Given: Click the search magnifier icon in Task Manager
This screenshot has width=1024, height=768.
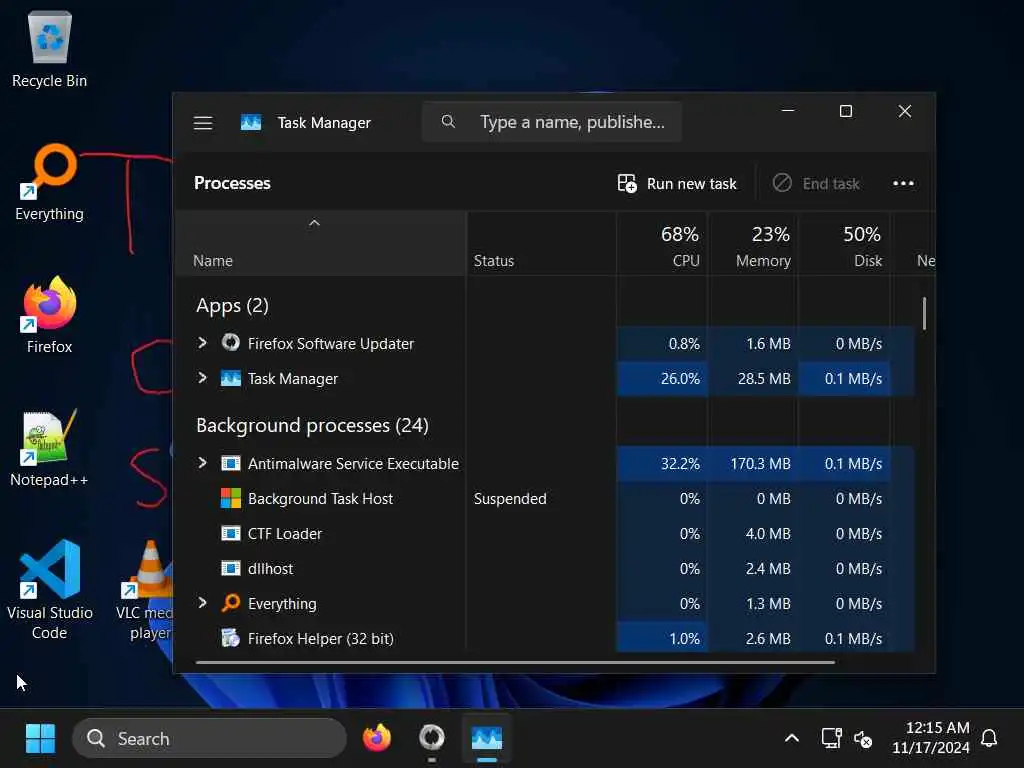Looking at the screenshot, I should tap(448, 121).
